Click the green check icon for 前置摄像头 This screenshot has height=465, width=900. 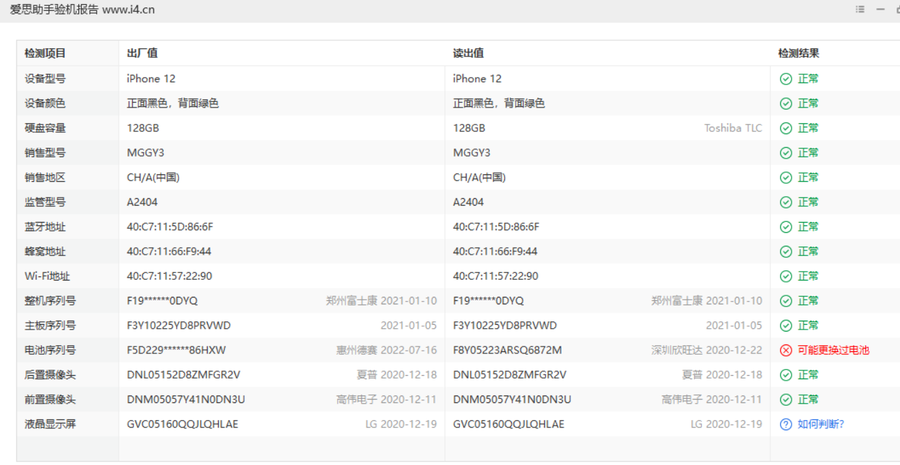tap(786, 400)
